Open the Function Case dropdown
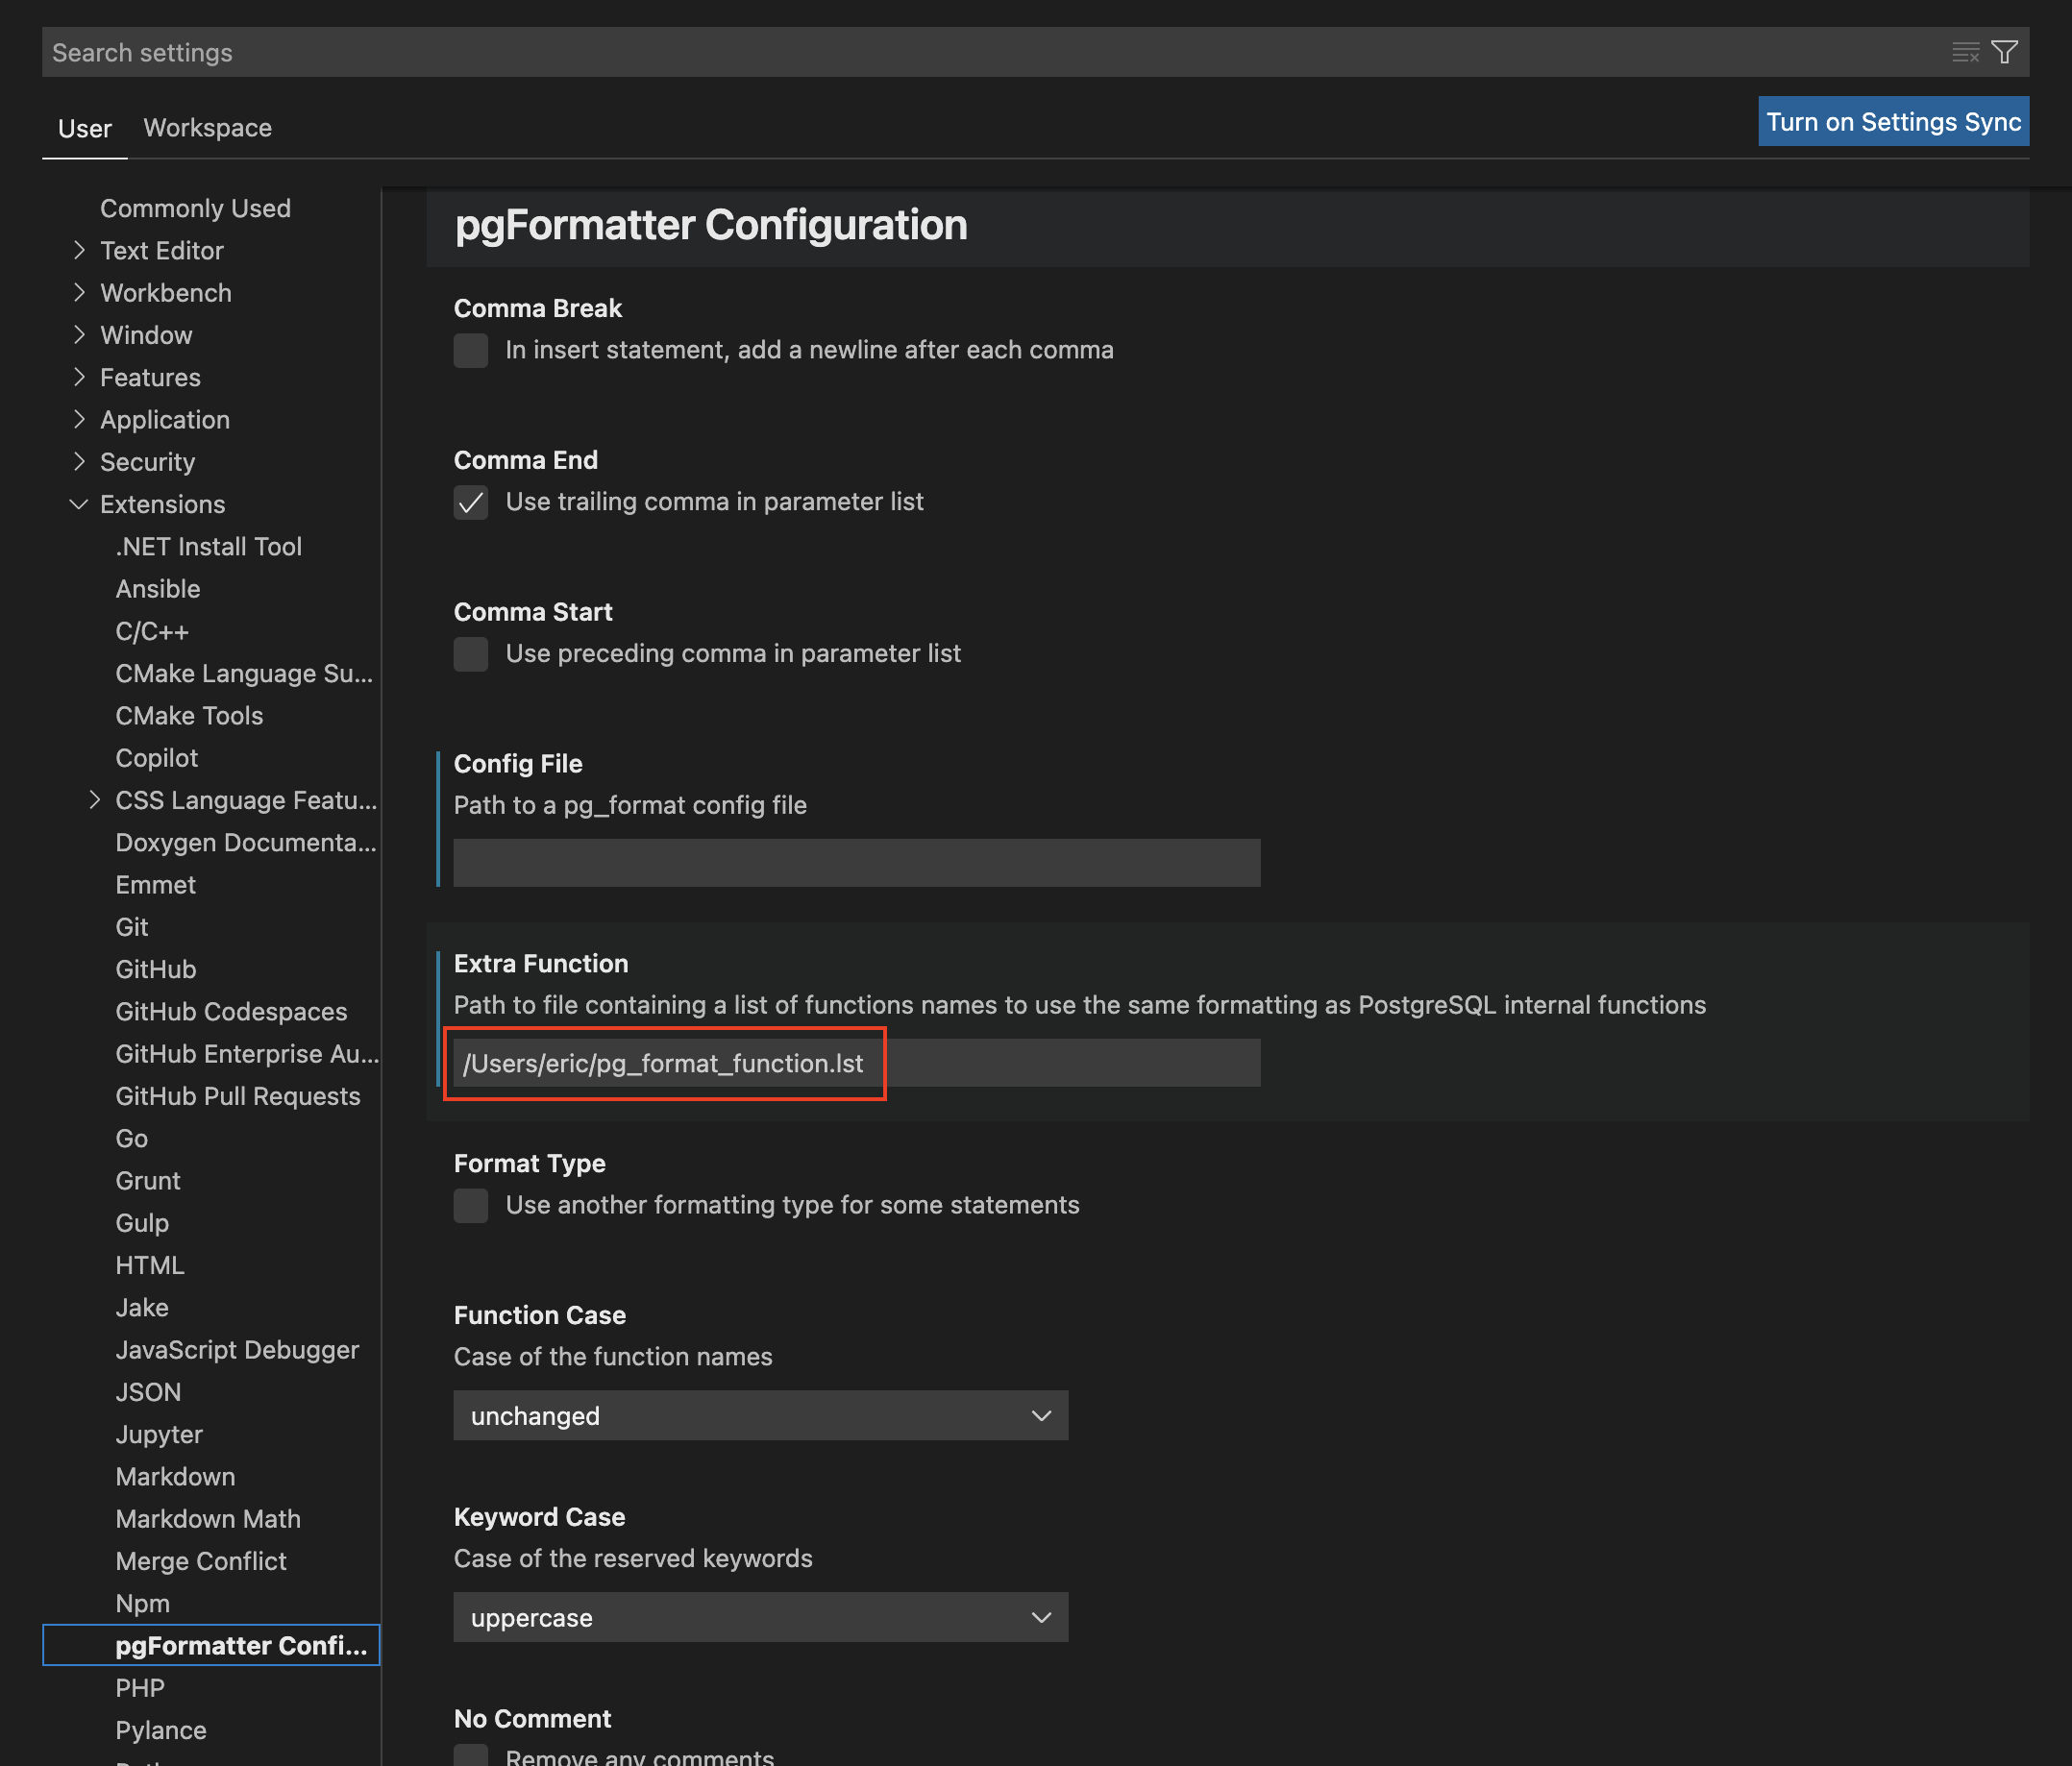2072x1766 pixels. [760, 1415]
